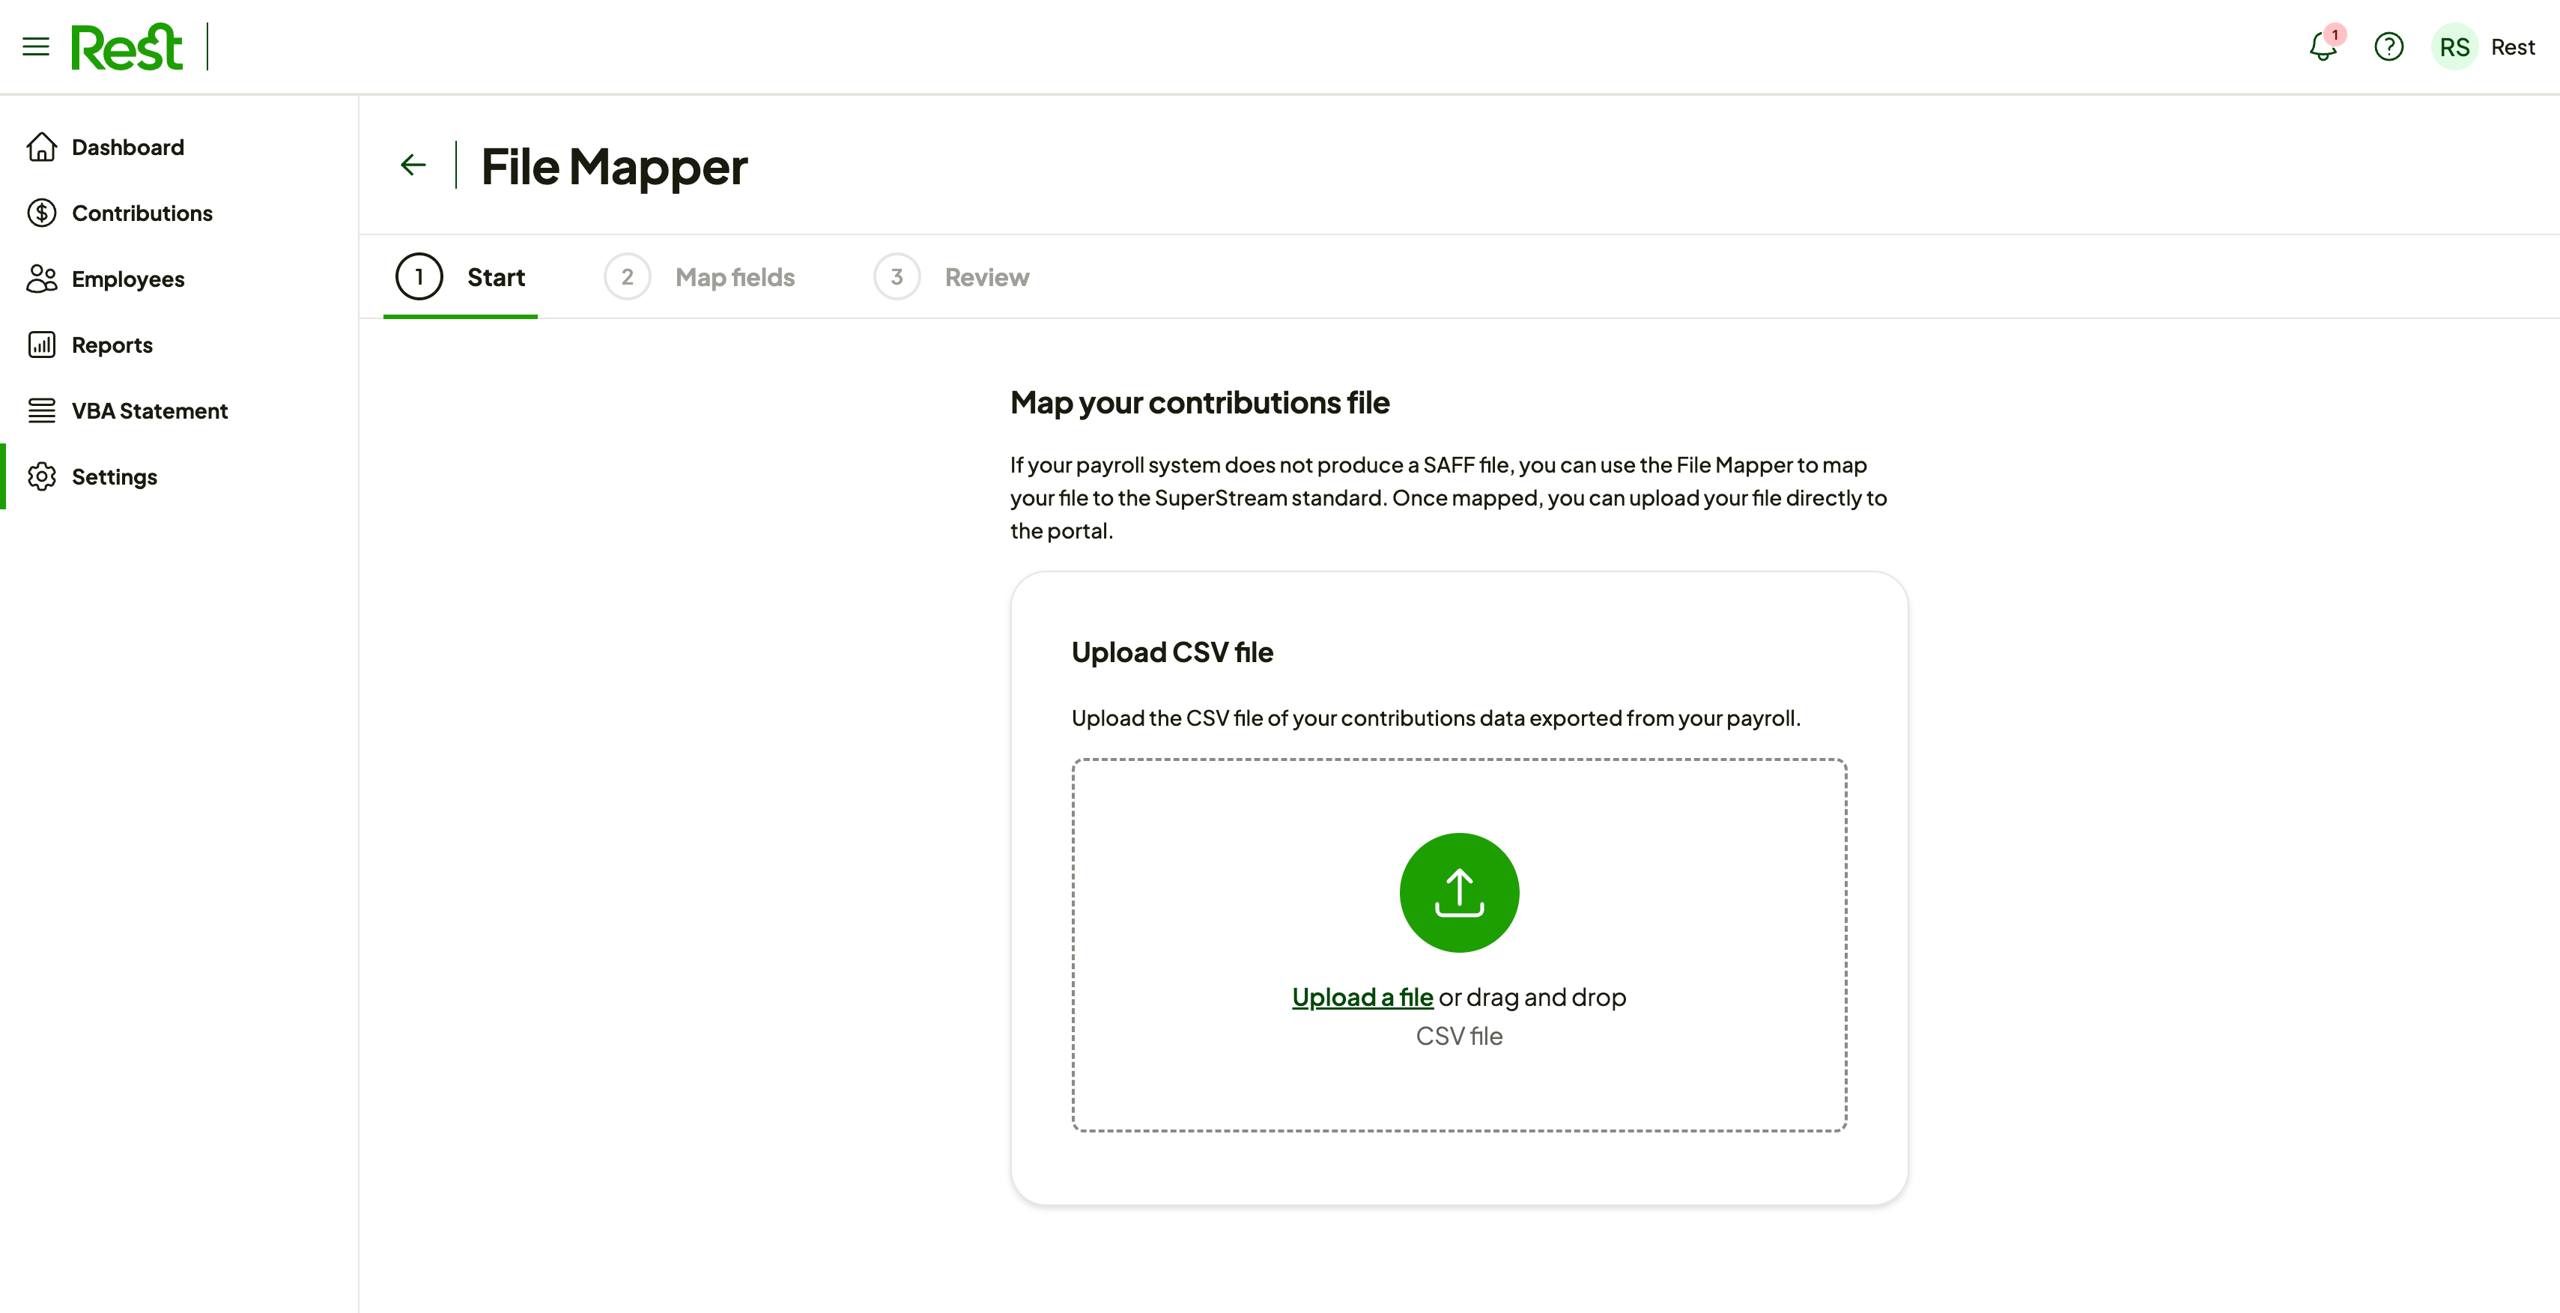2560x1313 pixels.
Task: Click the Dashboard home icon
Action: click(x=42, y=147)
